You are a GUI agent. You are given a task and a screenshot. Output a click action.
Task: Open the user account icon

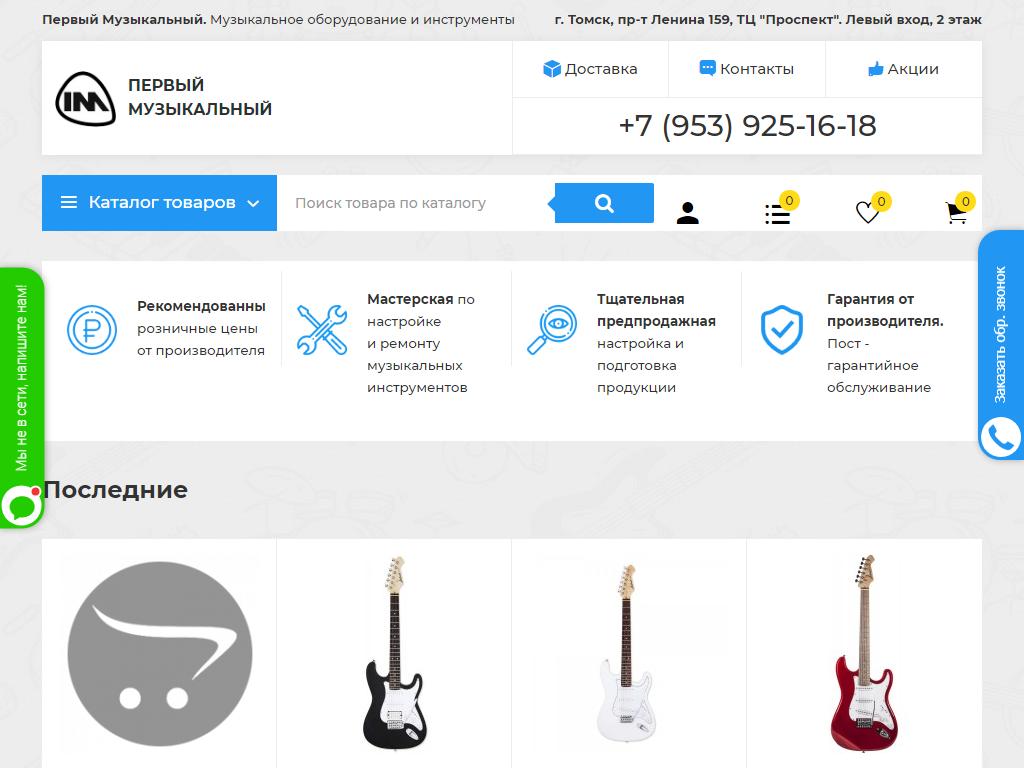pos(688,213)
